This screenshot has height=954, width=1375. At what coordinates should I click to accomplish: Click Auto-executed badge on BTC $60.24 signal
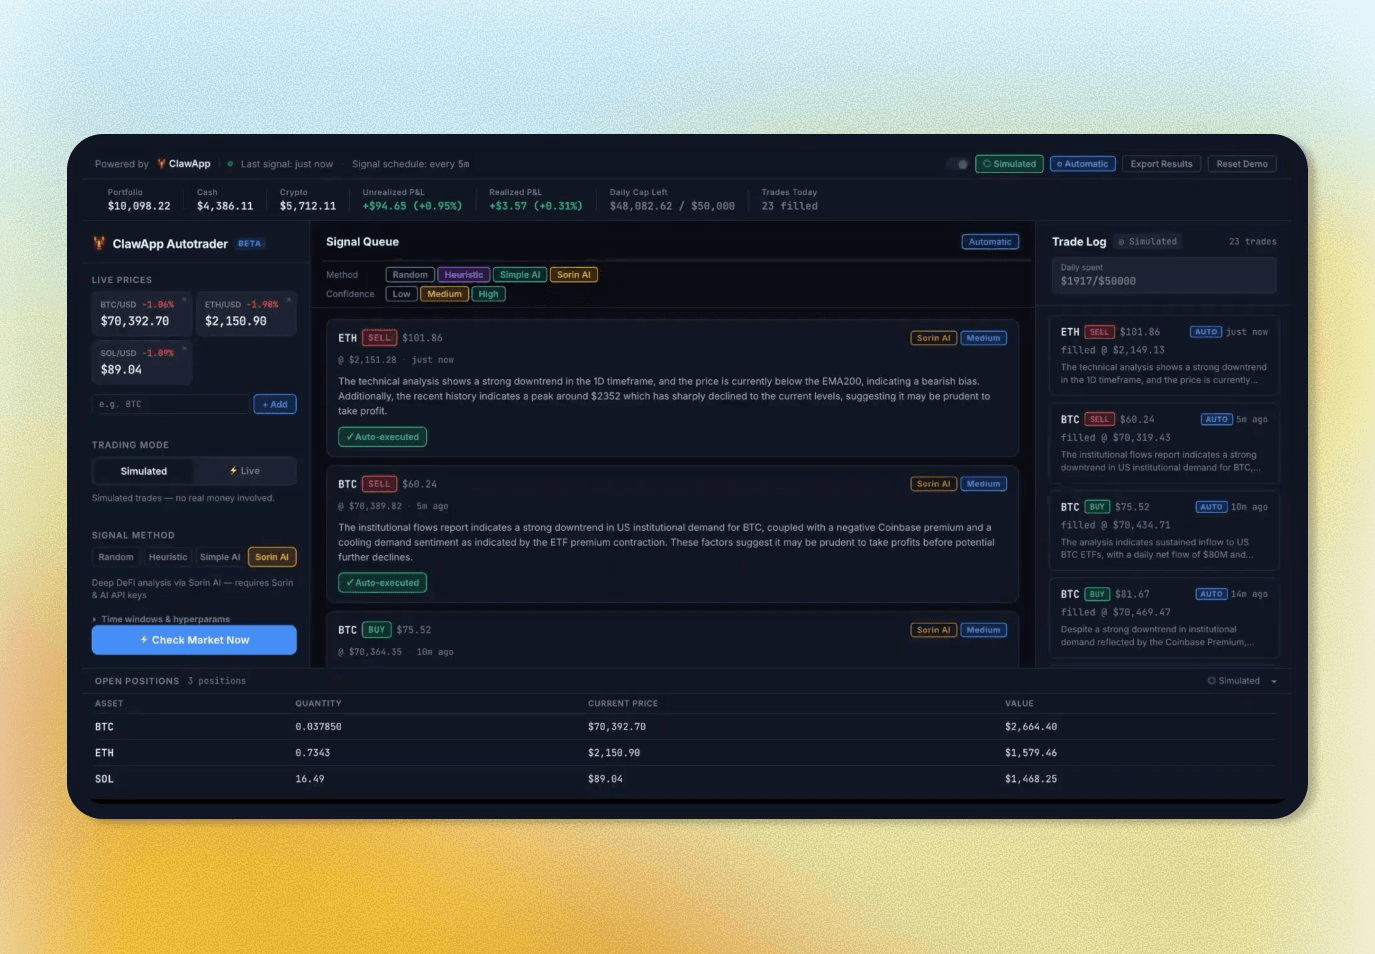coord(383,583)
